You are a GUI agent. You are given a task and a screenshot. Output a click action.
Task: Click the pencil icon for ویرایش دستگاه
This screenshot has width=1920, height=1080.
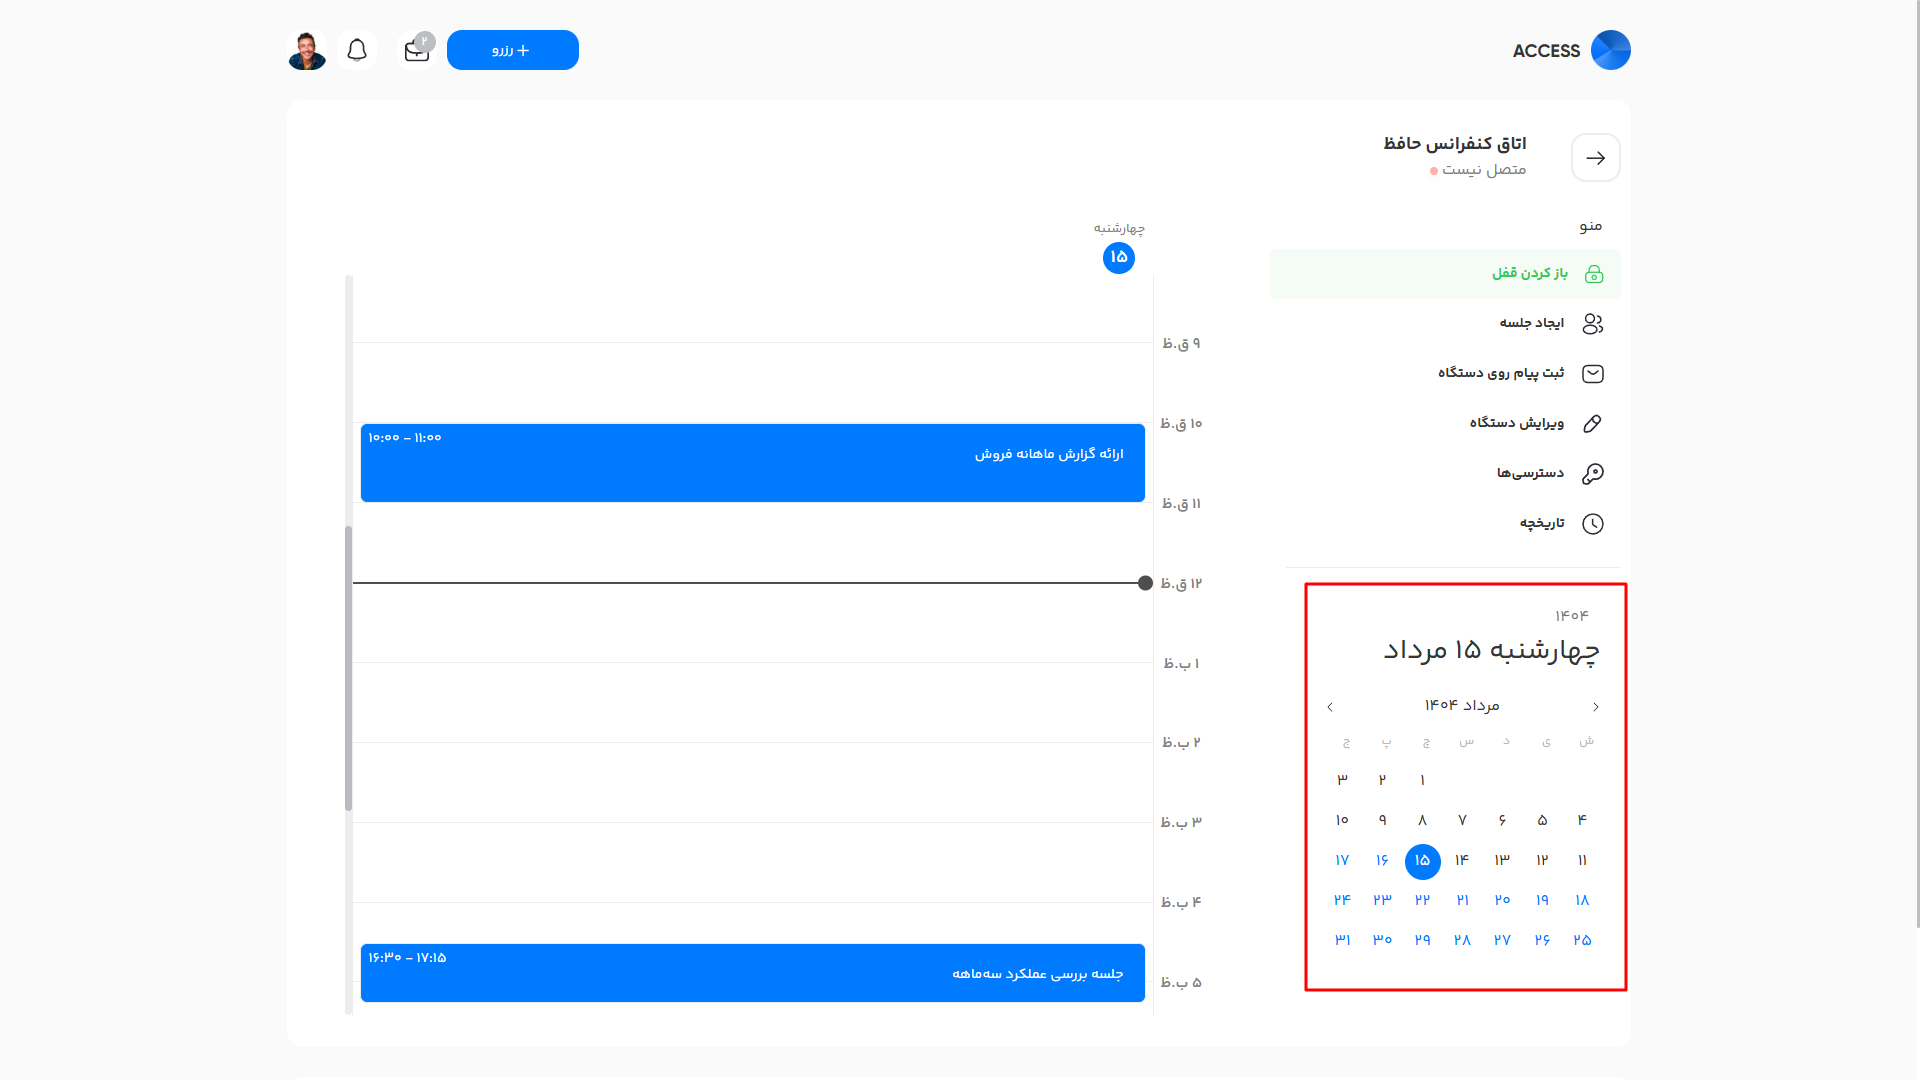[1593, 423]
